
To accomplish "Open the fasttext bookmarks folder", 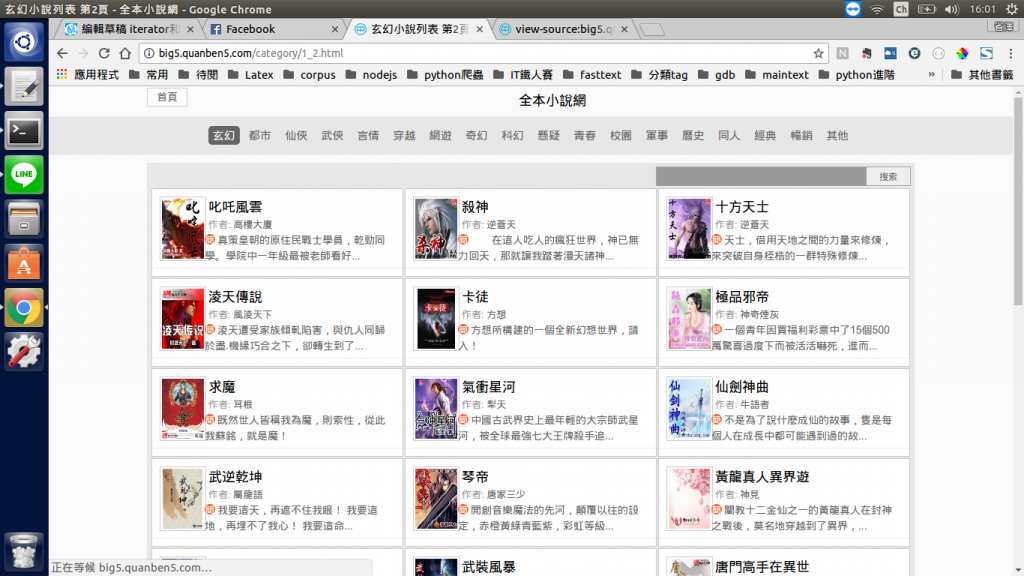I will tap(592, 74).
